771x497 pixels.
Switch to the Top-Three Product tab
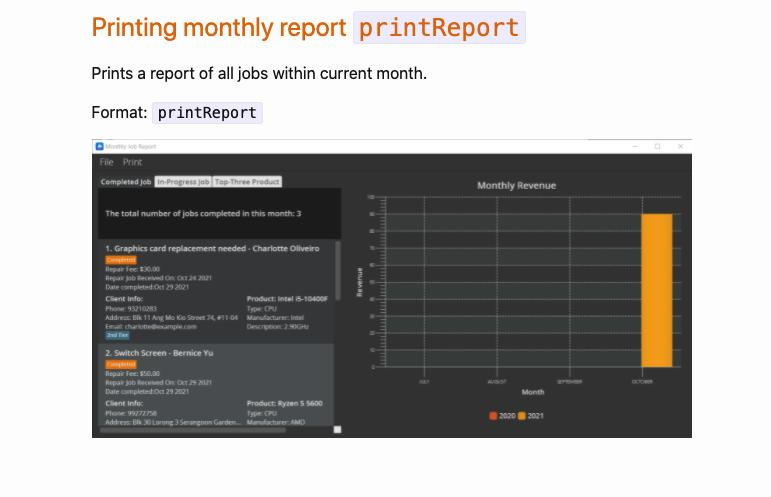pyautogui.click(x=247, y=182)
